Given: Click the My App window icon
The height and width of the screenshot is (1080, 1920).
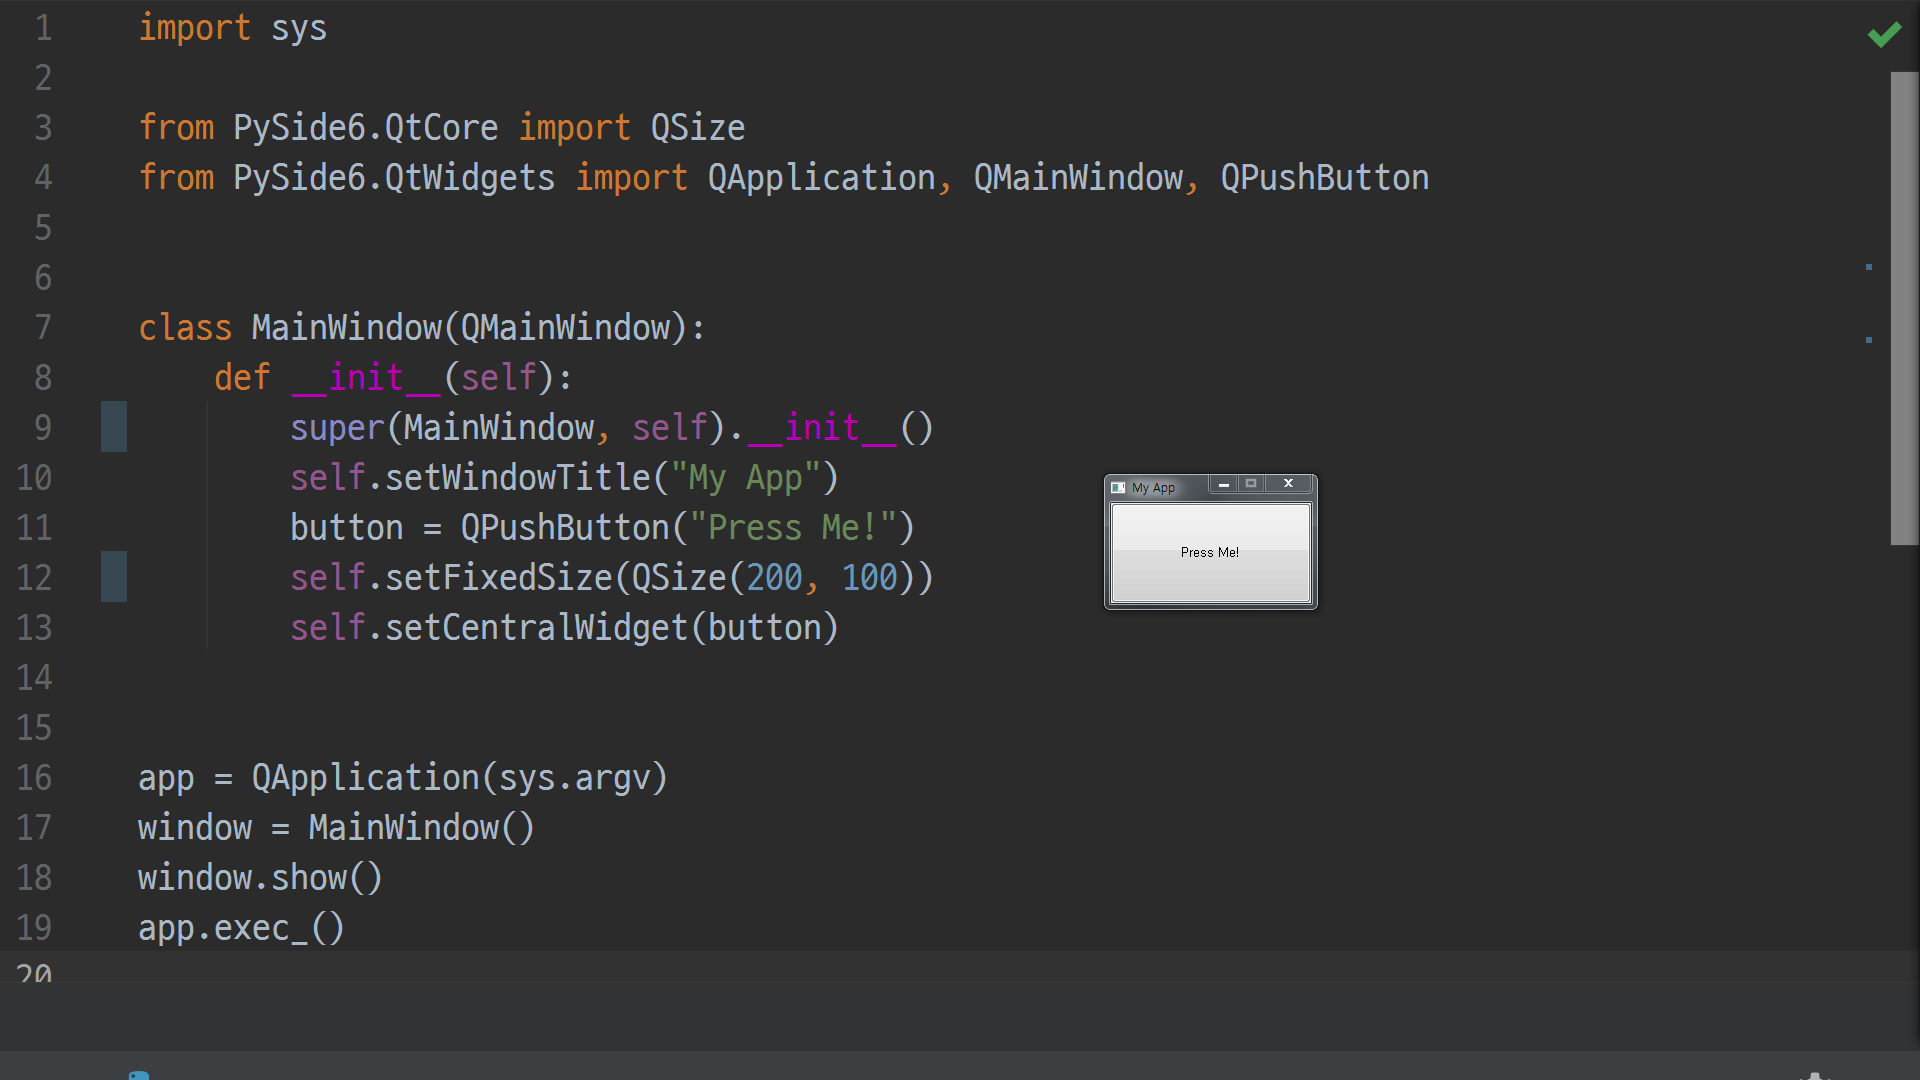Looking at the screenshot, I should [x=1118, y=488].
